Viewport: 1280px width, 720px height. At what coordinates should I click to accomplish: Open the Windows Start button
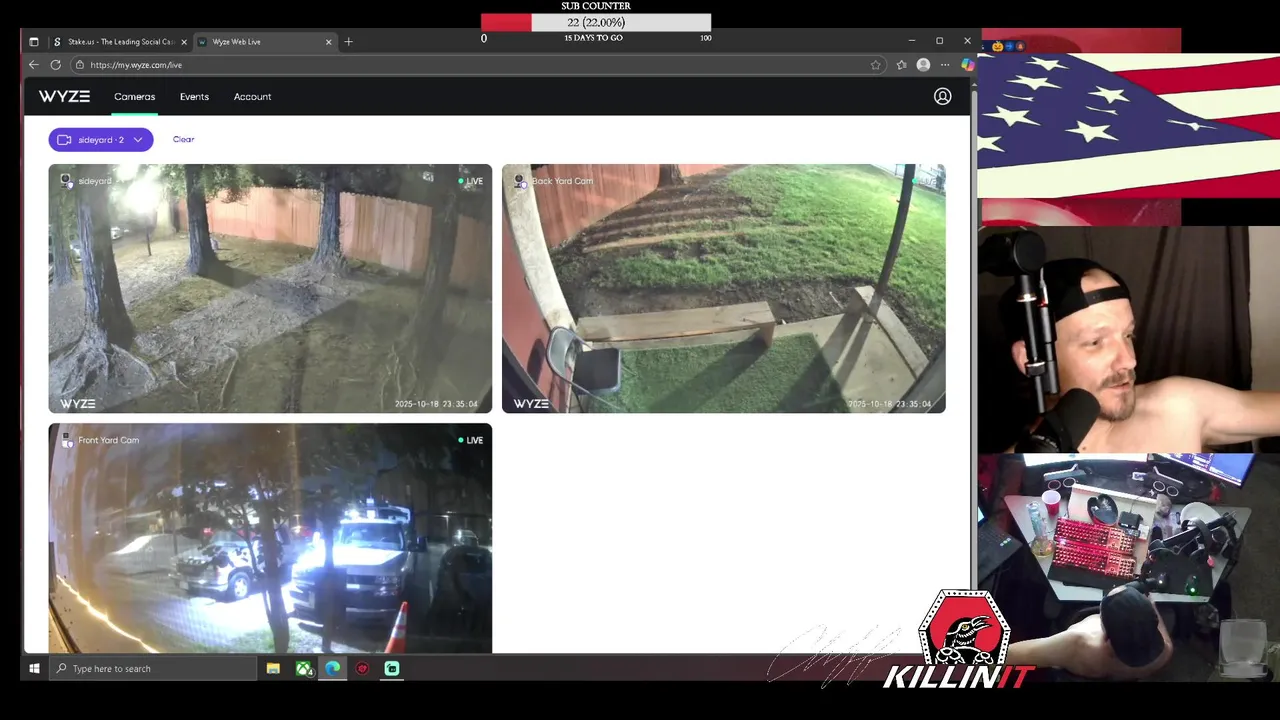point(34,668)
